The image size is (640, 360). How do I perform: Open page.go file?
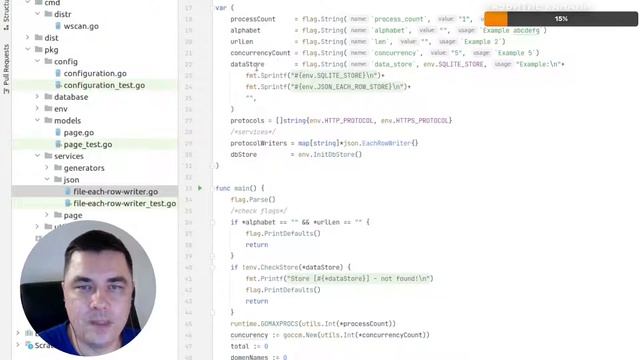tap(78, 133)
